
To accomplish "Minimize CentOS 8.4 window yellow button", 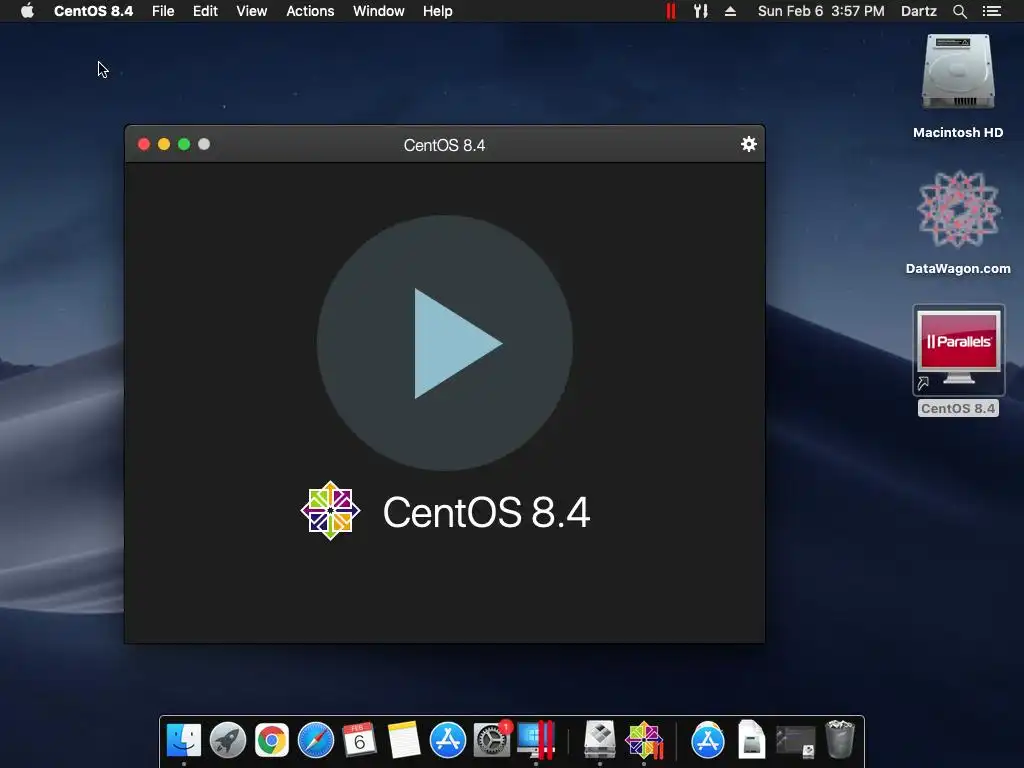I will tap(164, 144).
